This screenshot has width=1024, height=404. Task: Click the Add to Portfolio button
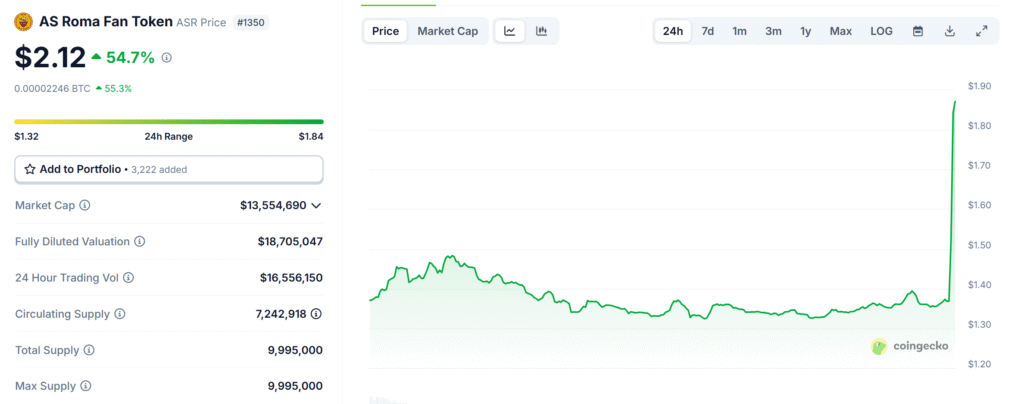click(169, 169)
